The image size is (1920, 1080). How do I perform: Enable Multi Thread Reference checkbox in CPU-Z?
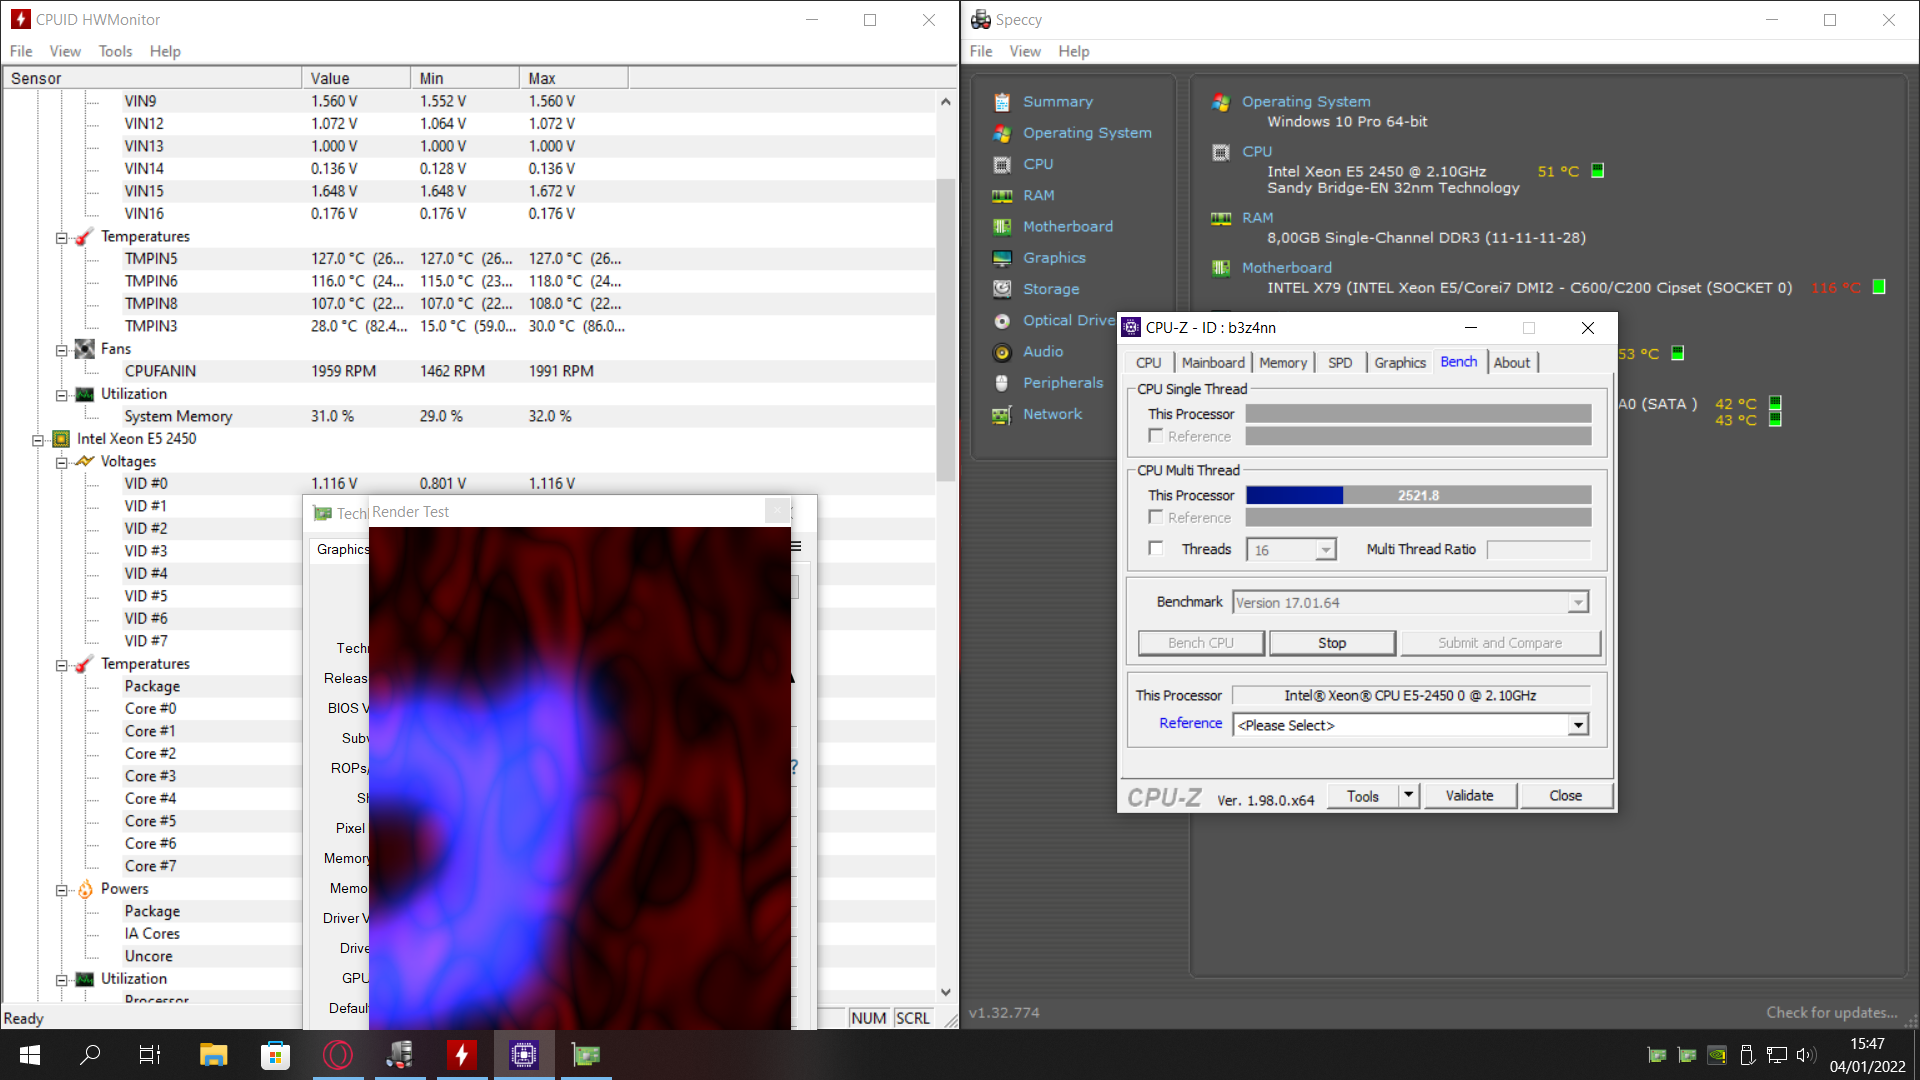(x=1156, y=517)
